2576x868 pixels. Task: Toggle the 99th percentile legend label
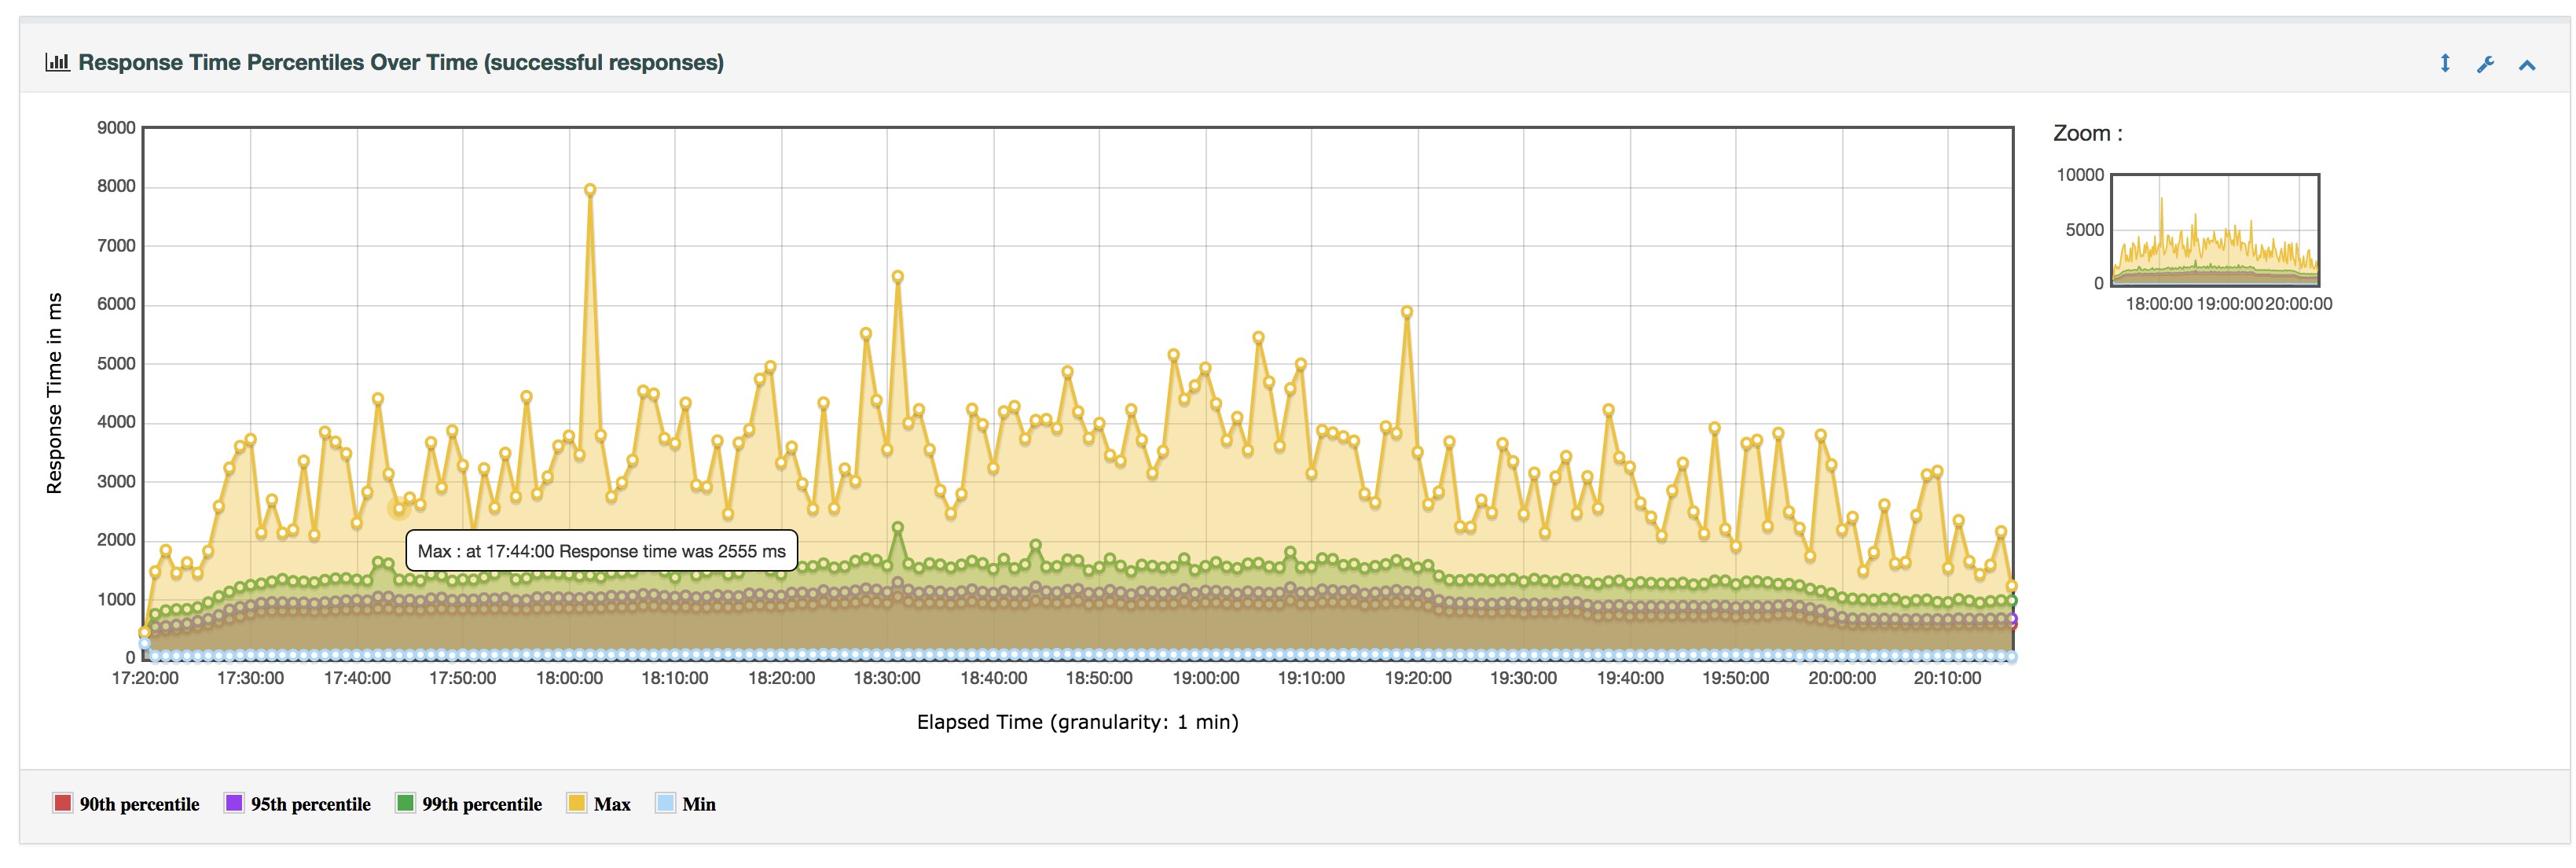coord(481,804)
